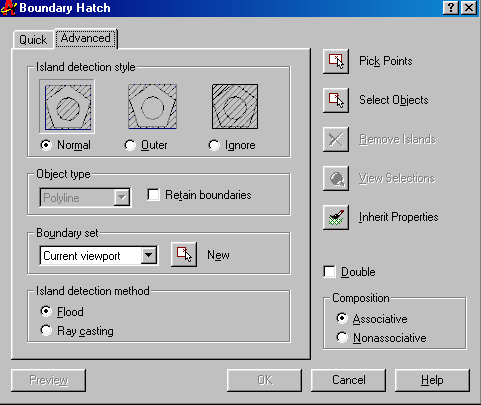This screenshot has height=405, width=481.
Task: Click the question mark help button in title bar
Action: (450, 8)
